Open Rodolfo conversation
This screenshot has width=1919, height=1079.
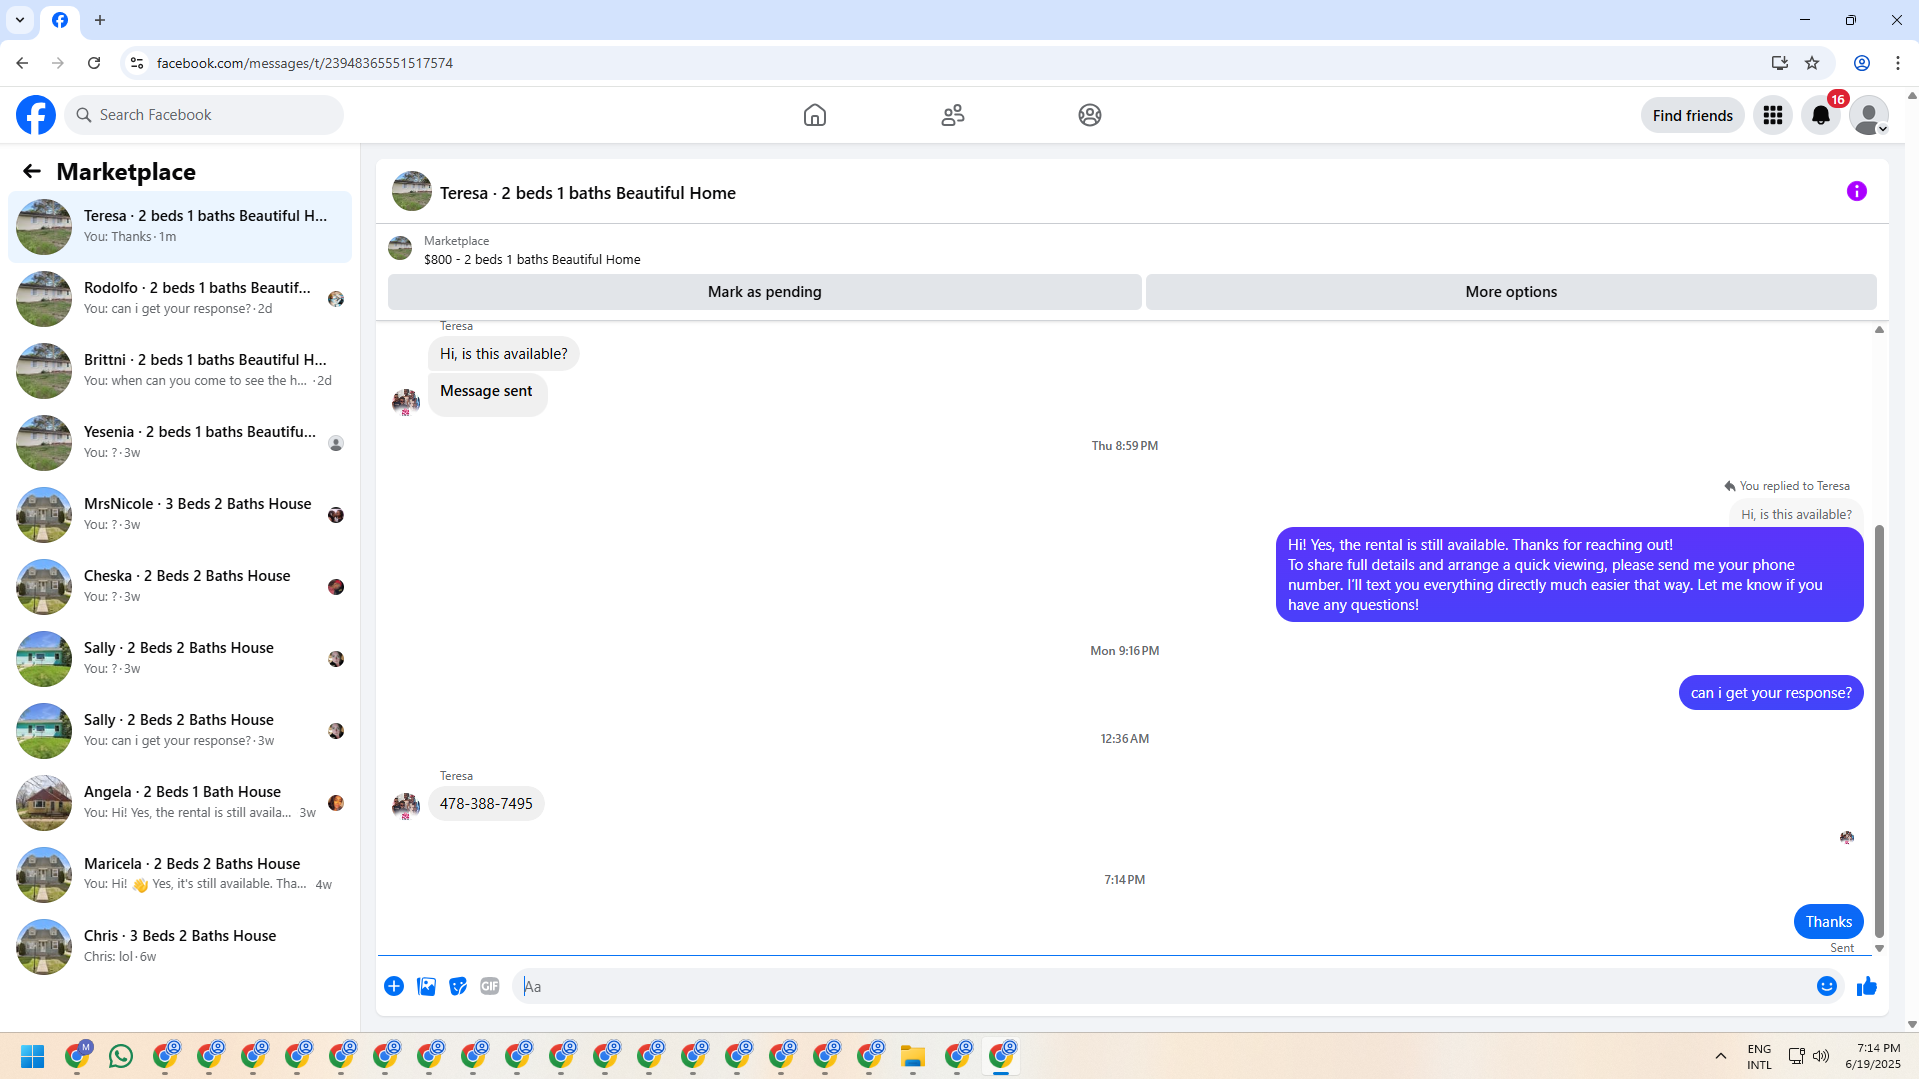click(180, 299)
